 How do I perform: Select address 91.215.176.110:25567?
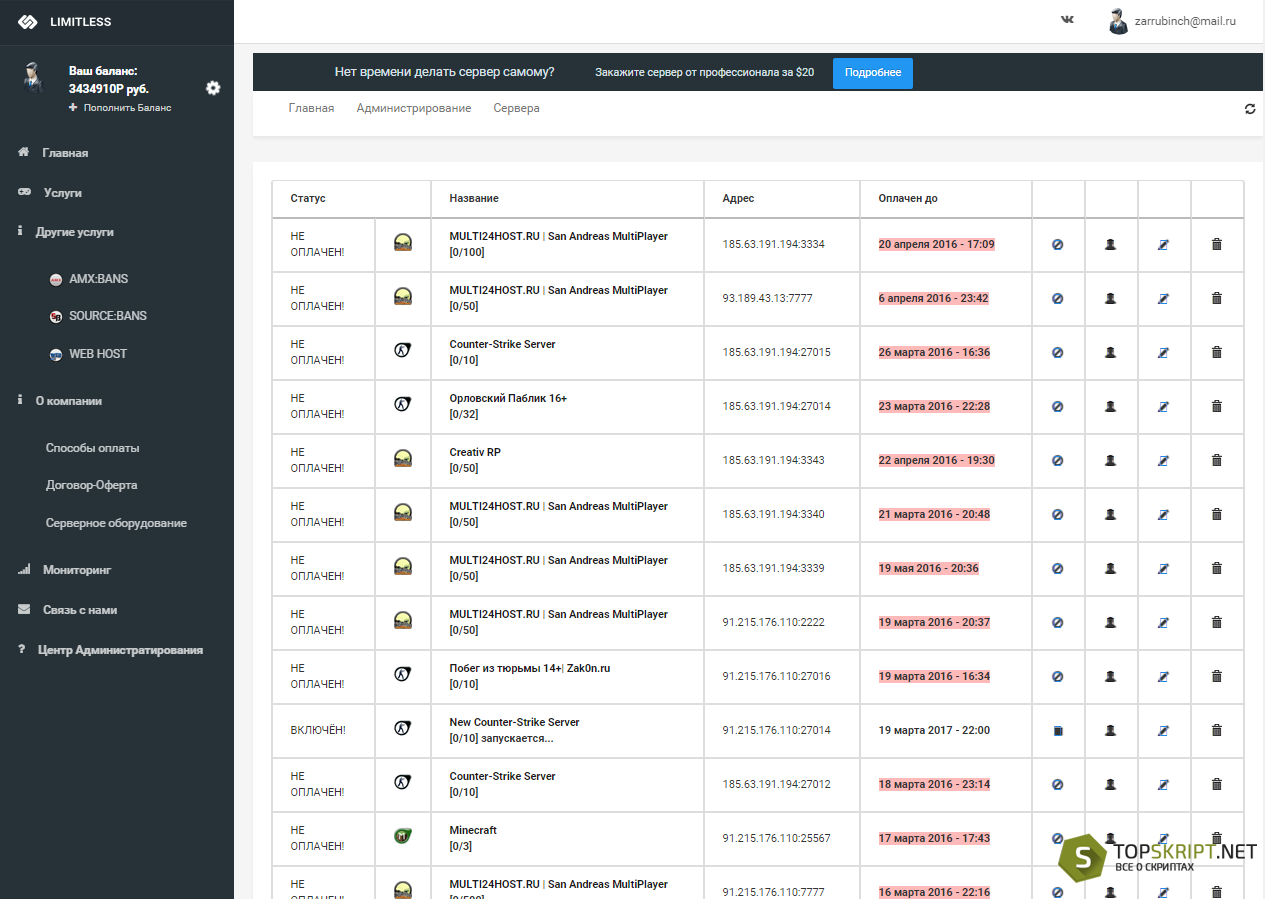pos(776,838)
